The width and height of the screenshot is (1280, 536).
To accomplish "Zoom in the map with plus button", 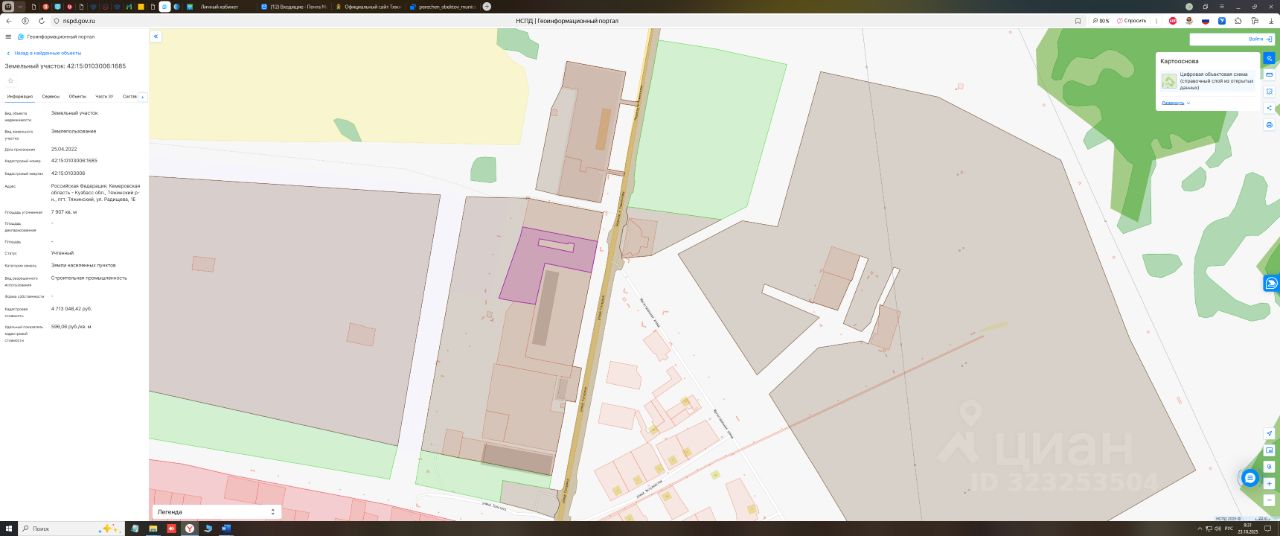I will [1269, 483].
